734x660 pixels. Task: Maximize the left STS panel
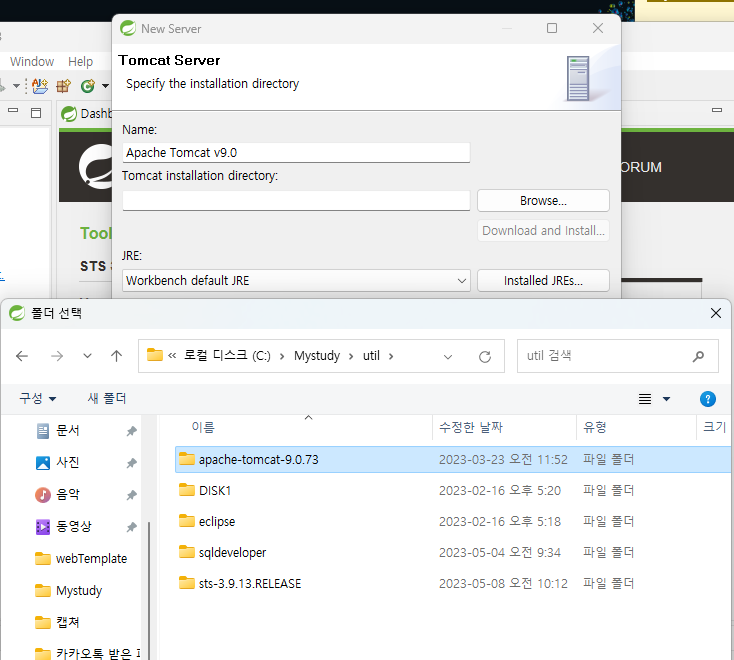36,113
